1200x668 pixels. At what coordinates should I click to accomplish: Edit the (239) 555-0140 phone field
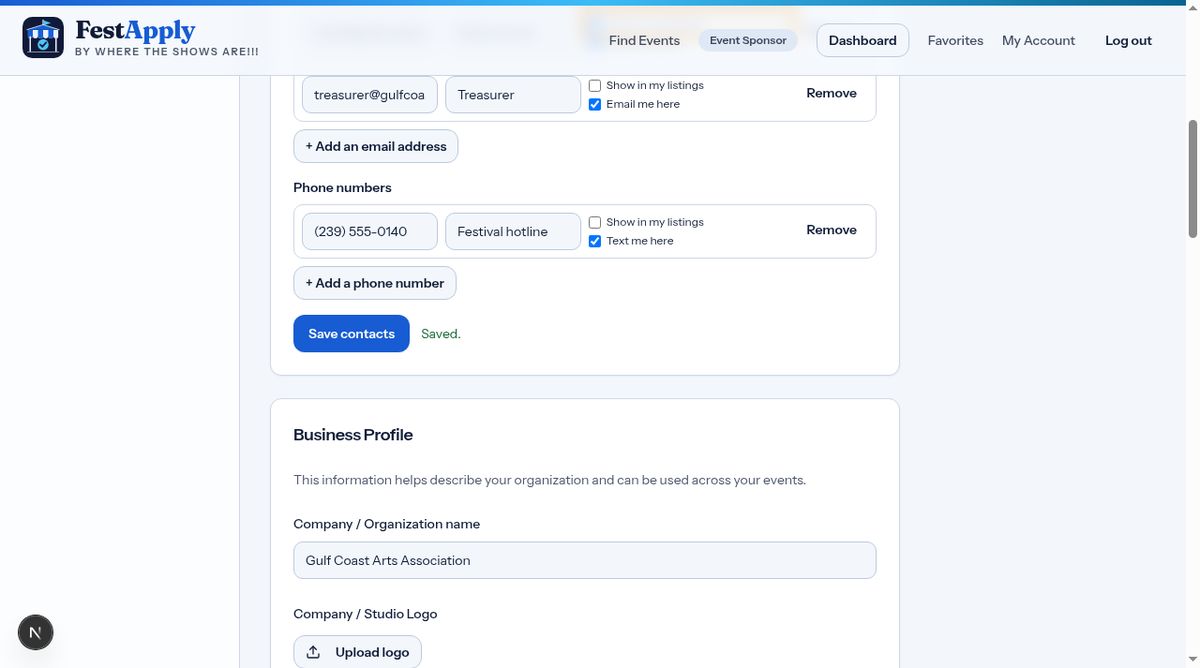click(x=370, y=231)
